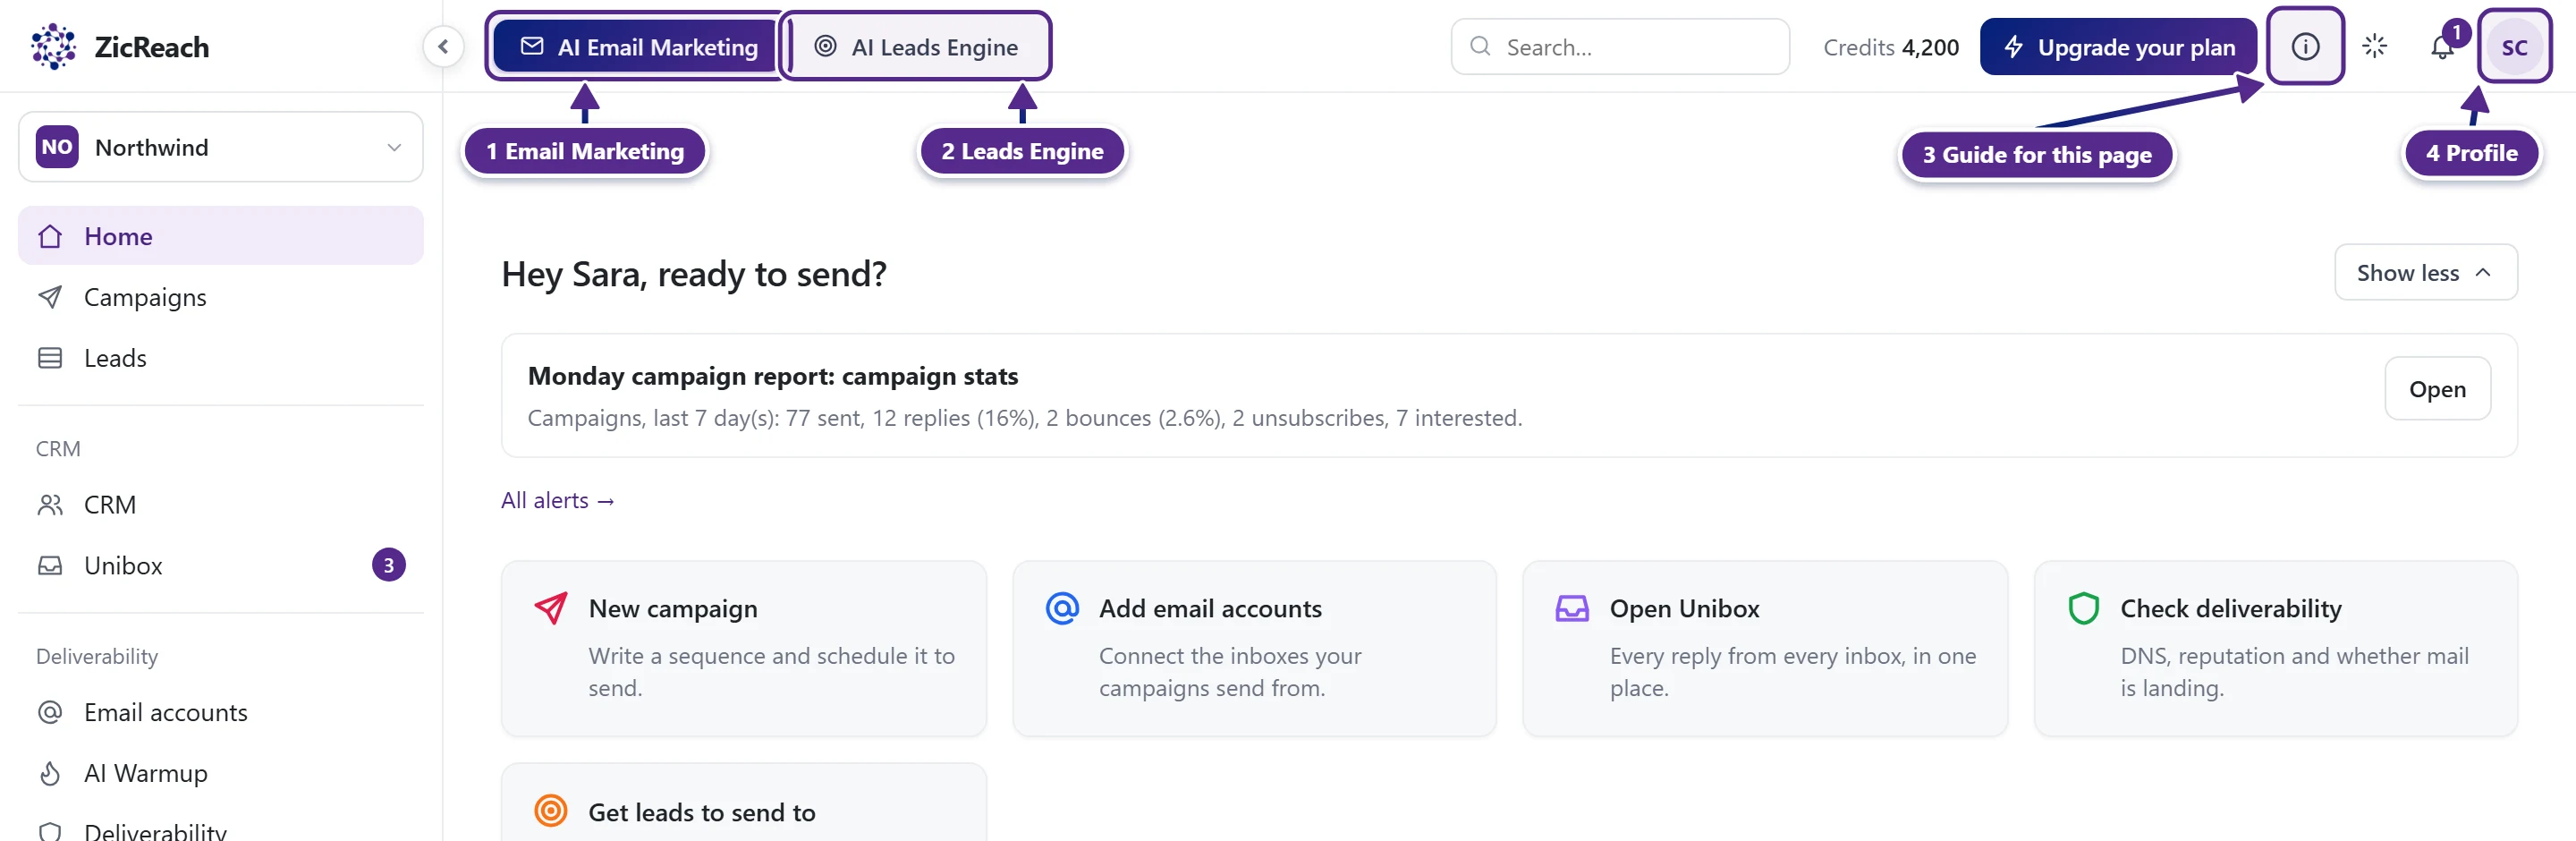Click the Credits 4,200 balance
The image size is (2576, 841).
1890,47
